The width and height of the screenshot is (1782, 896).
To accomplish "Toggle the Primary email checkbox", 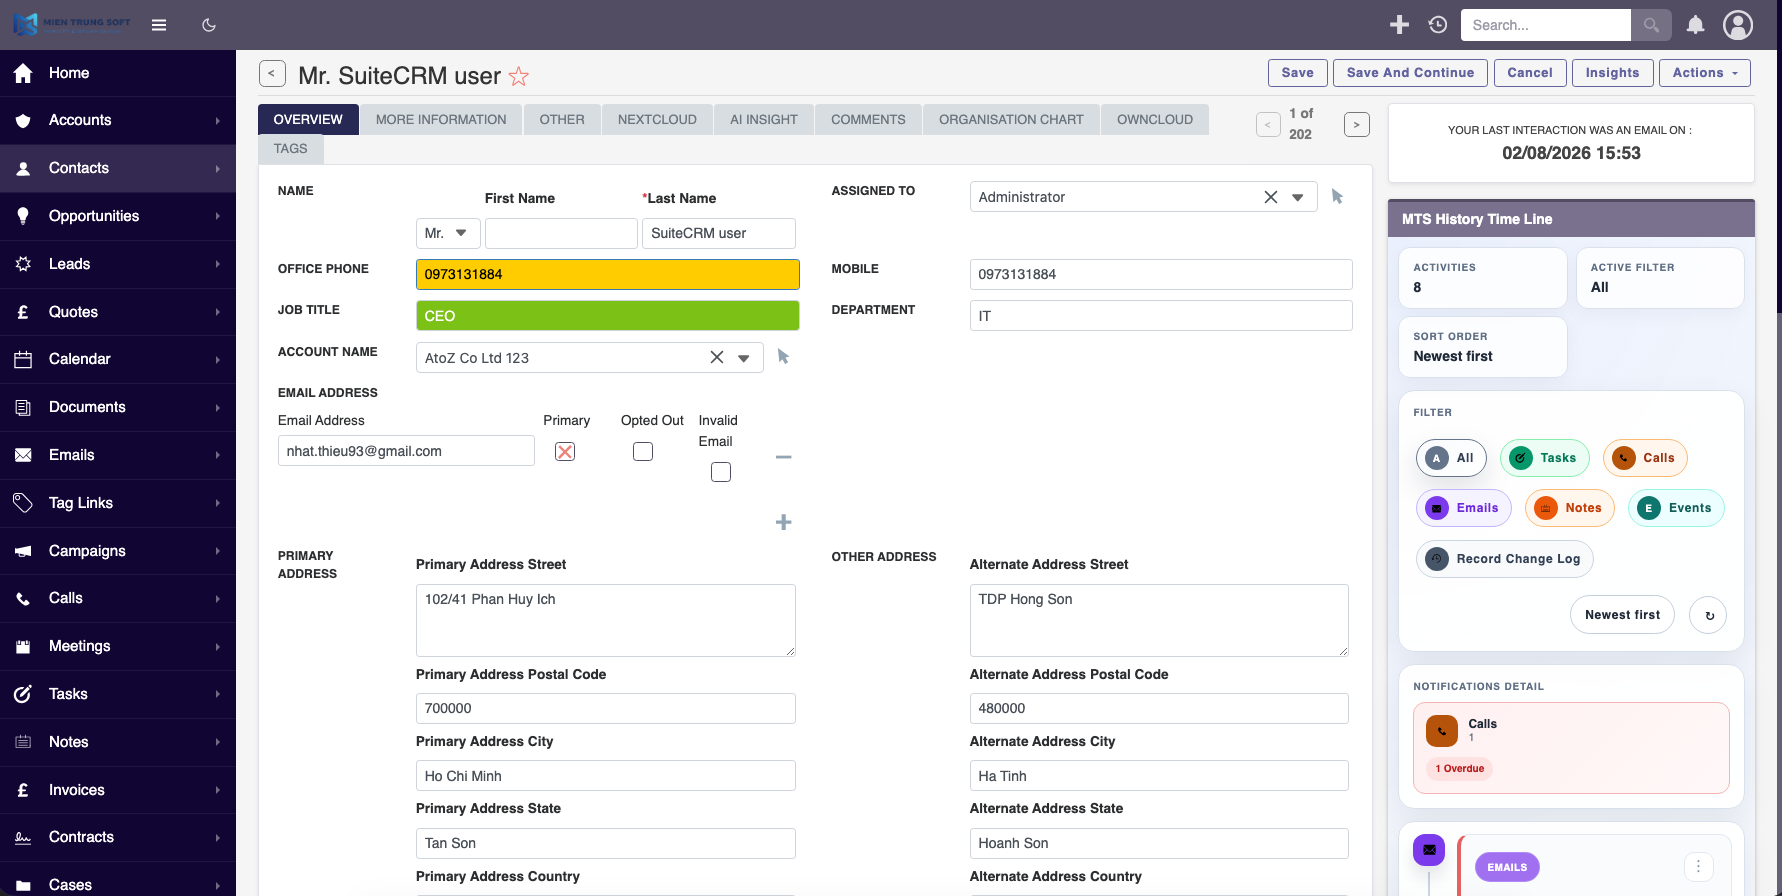I will pyautogui.click(x=565, y=451).
